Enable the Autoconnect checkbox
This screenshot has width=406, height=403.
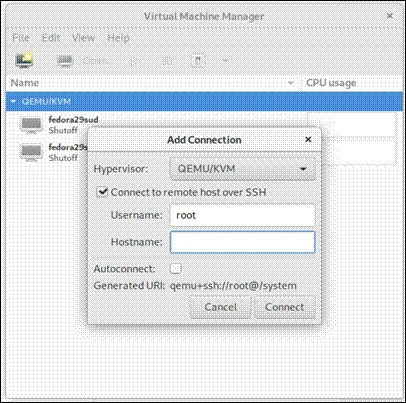click(x=176, y=268)
